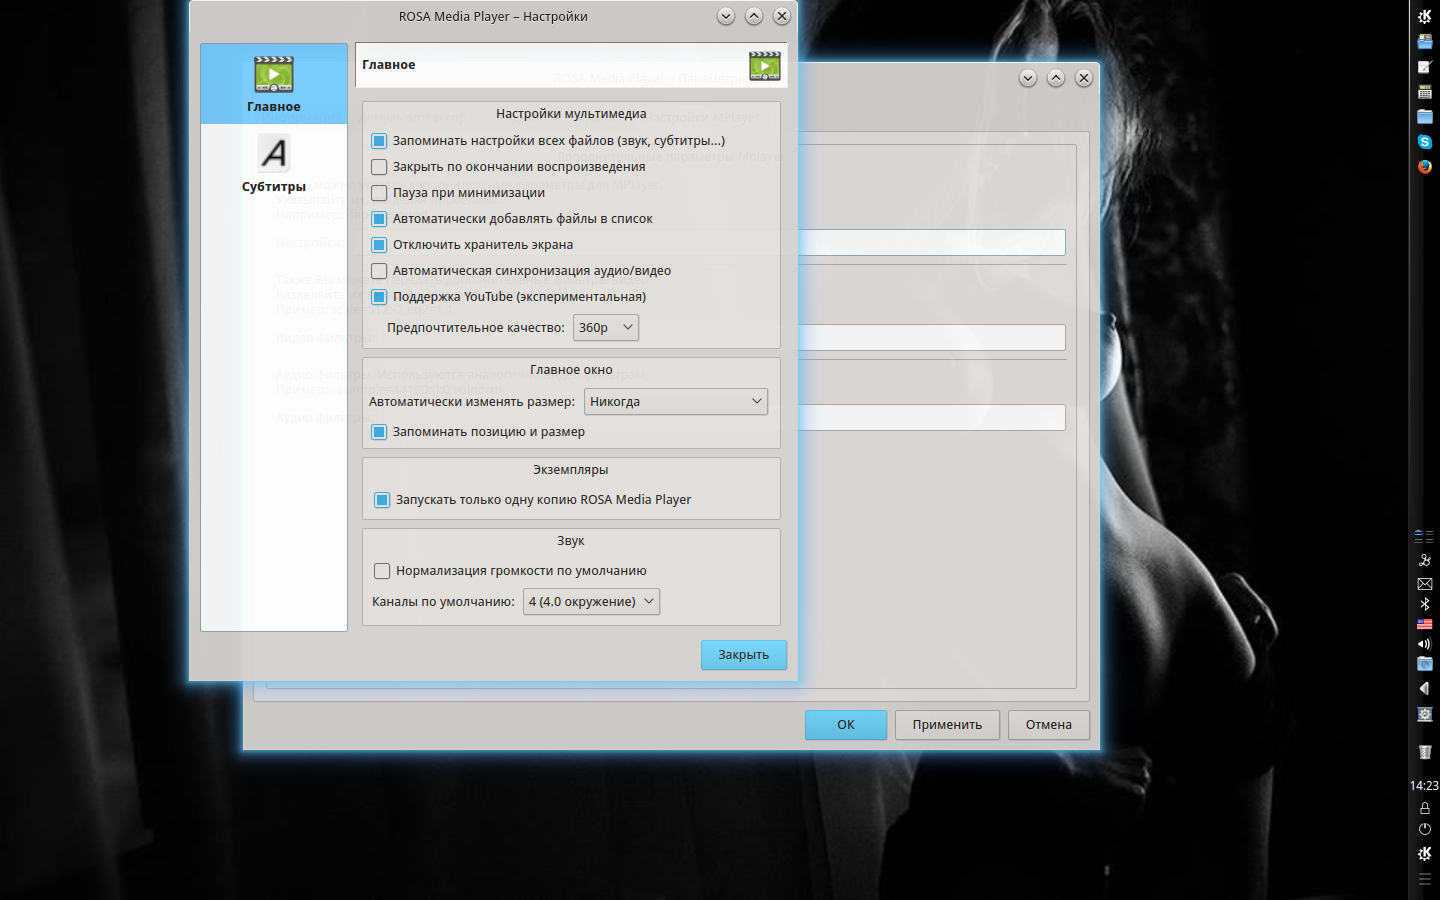Viewport: 1440px width, 900px height.
Task: Click the 'Каналы по умолчанию:' label
Action: coord(443,602)
